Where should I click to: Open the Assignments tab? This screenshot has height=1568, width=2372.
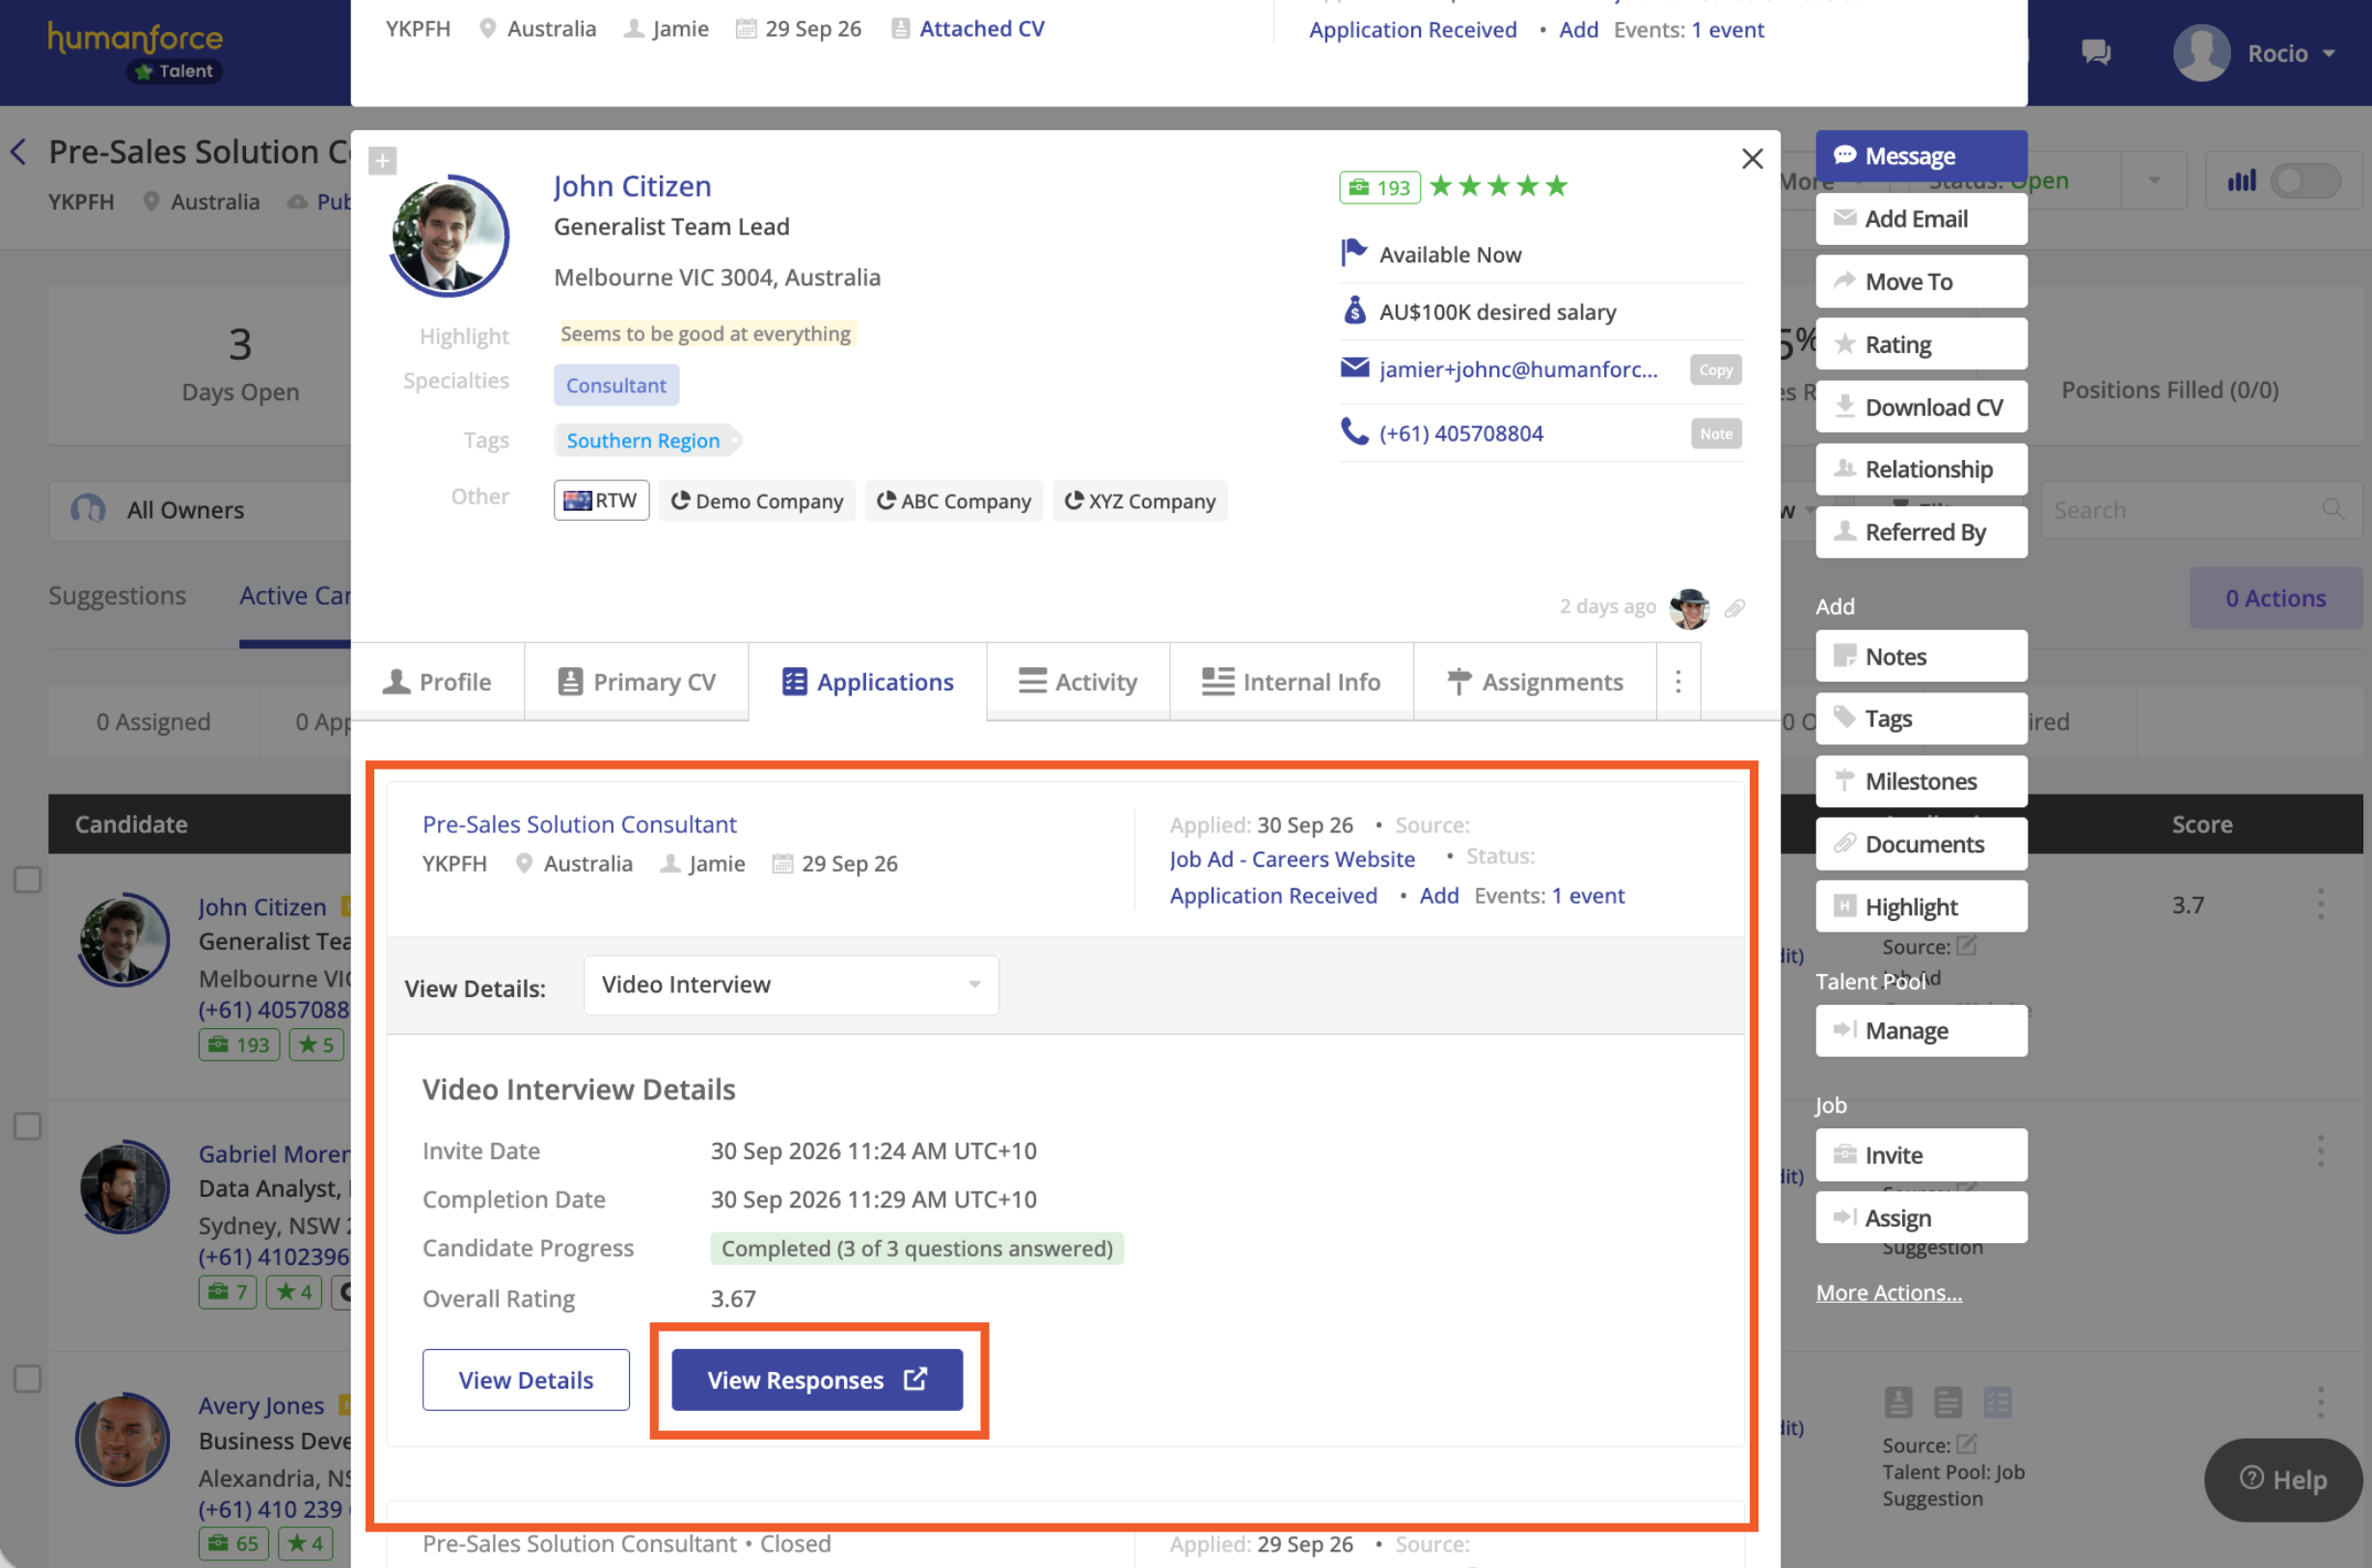tap(1534, 682)
